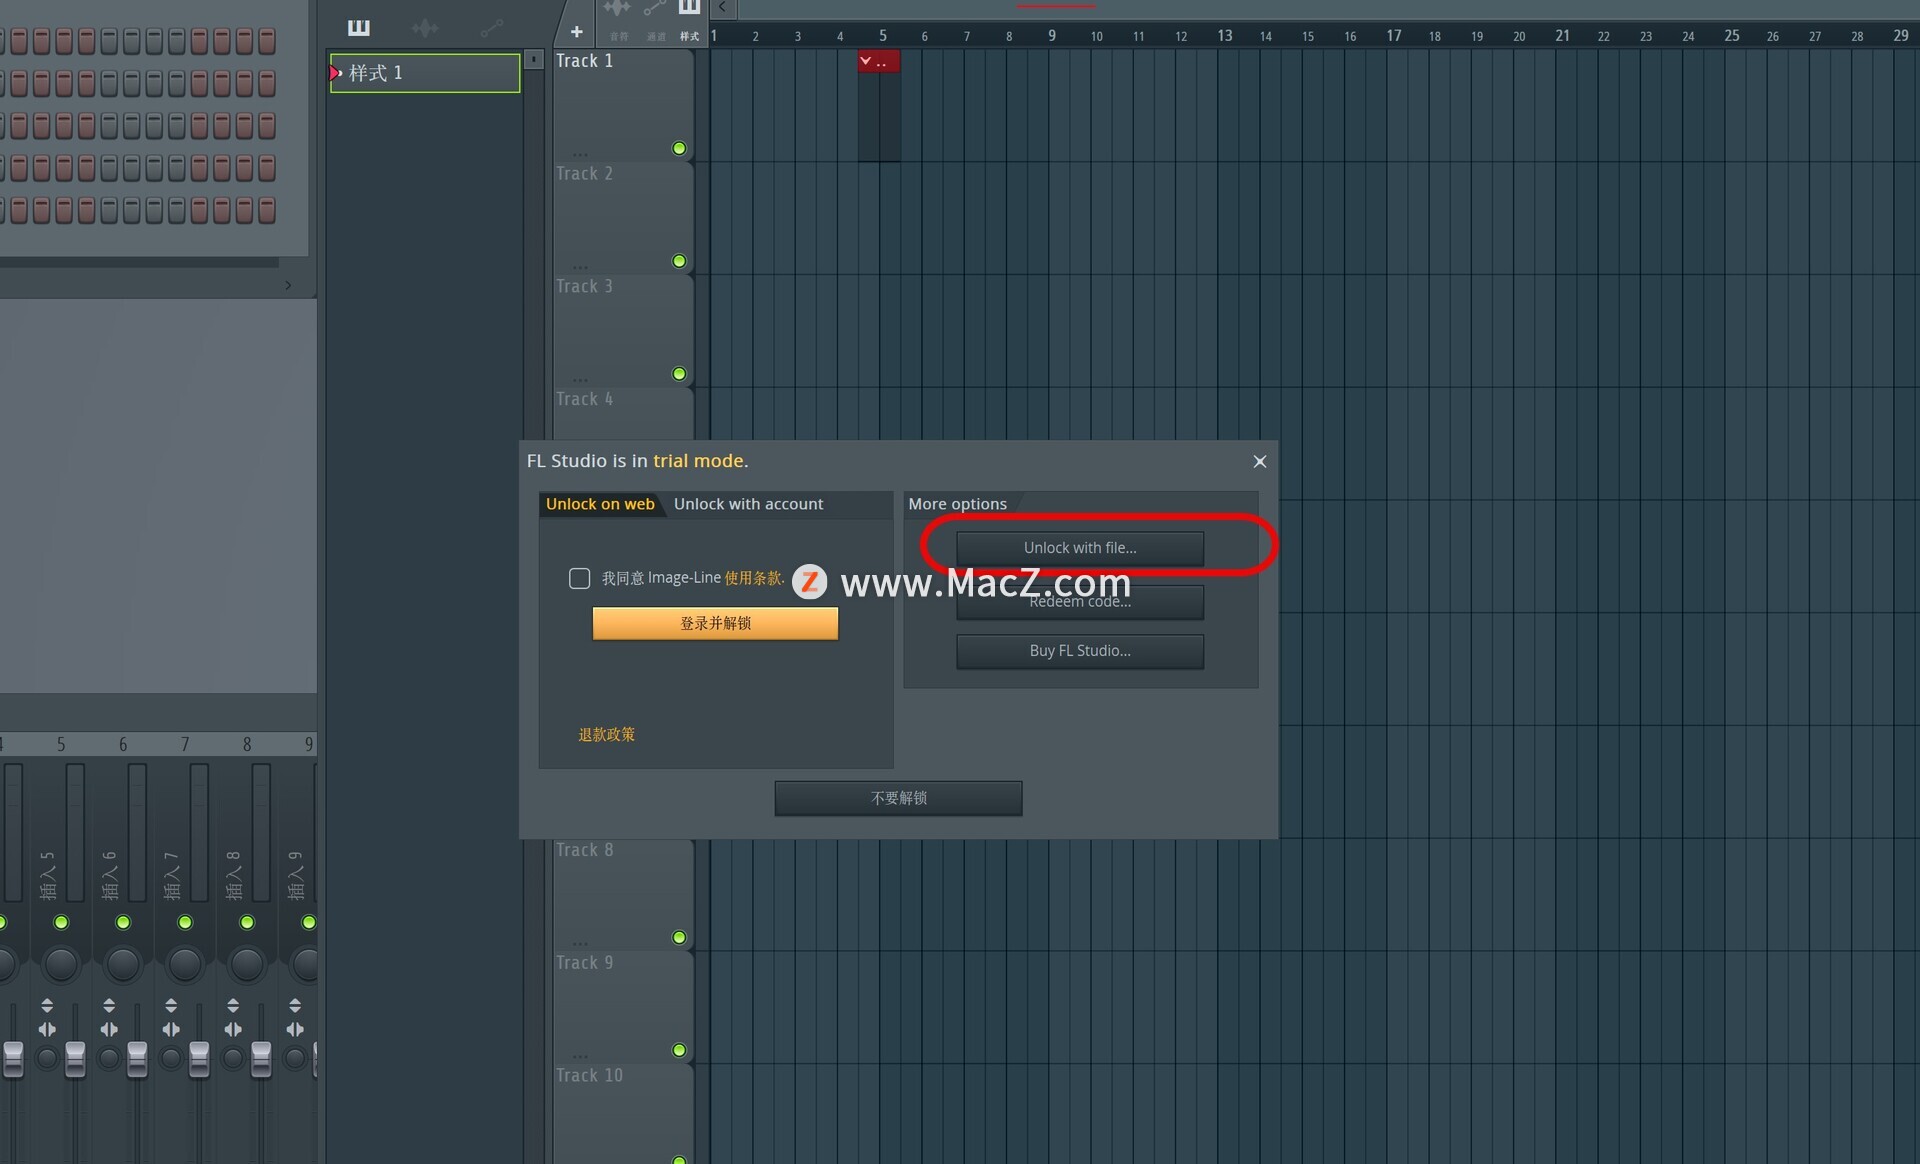Screen dimensions: 1920x1164
Task: Mute mixer insert 6 via green LED
Action: click(123, 922)
